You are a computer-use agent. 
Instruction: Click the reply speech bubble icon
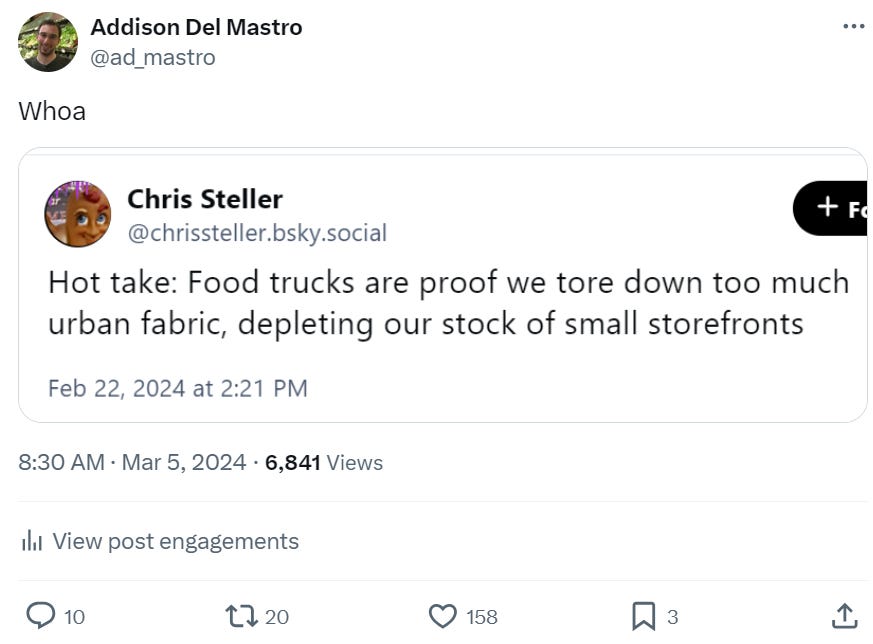[41, 616]
